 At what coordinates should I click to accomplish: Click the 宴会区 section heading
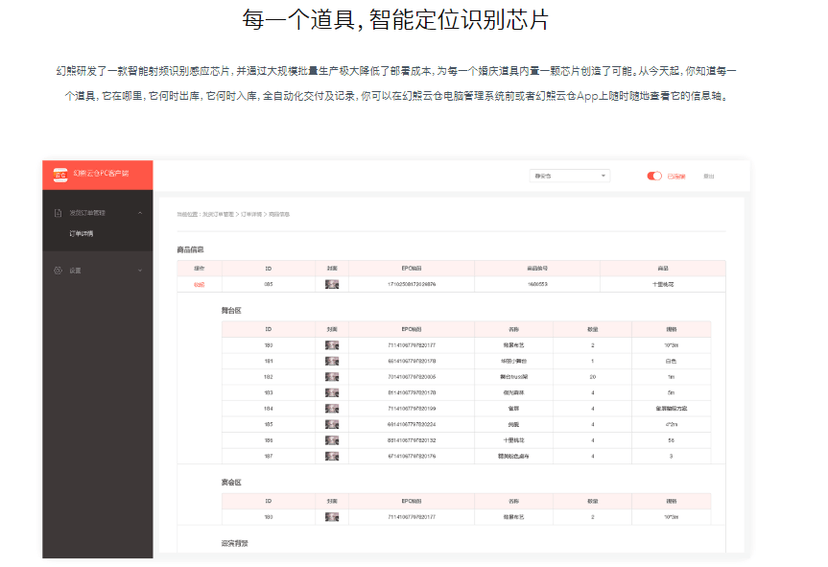coord(231,483)
